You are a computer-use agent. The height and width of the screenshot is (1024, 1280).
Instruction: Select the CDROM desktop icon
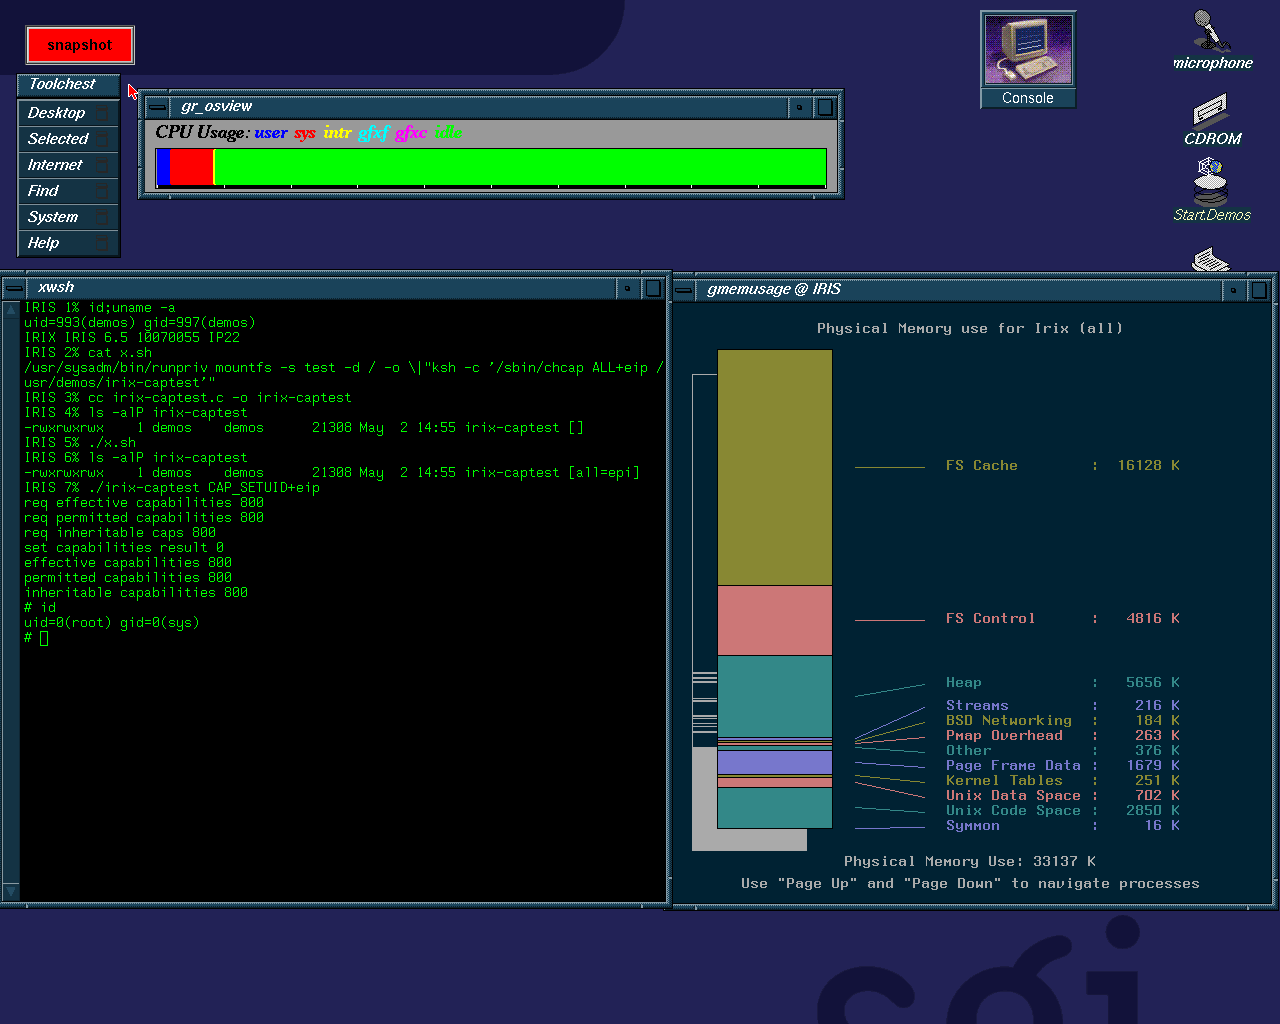tap(1211, 112)
